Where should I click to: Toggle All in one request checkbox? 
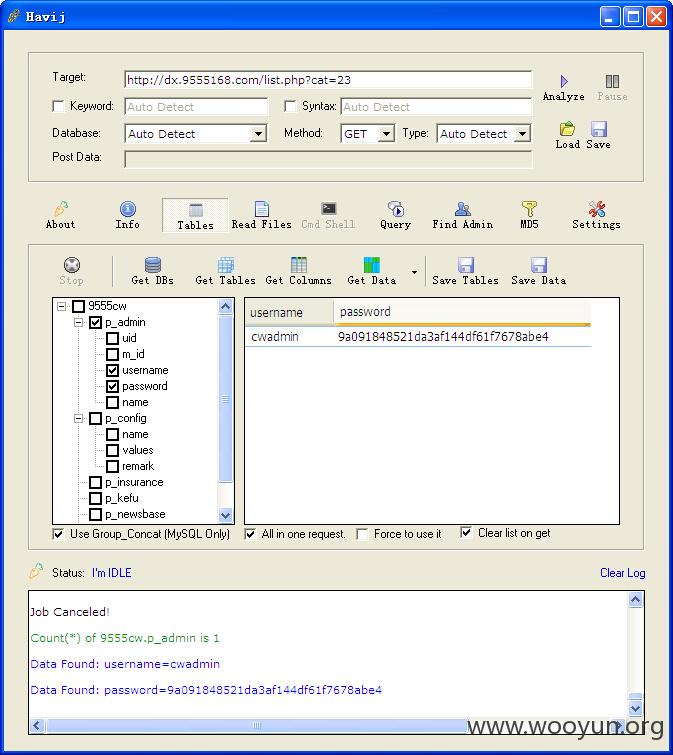[x=250, y=534]
